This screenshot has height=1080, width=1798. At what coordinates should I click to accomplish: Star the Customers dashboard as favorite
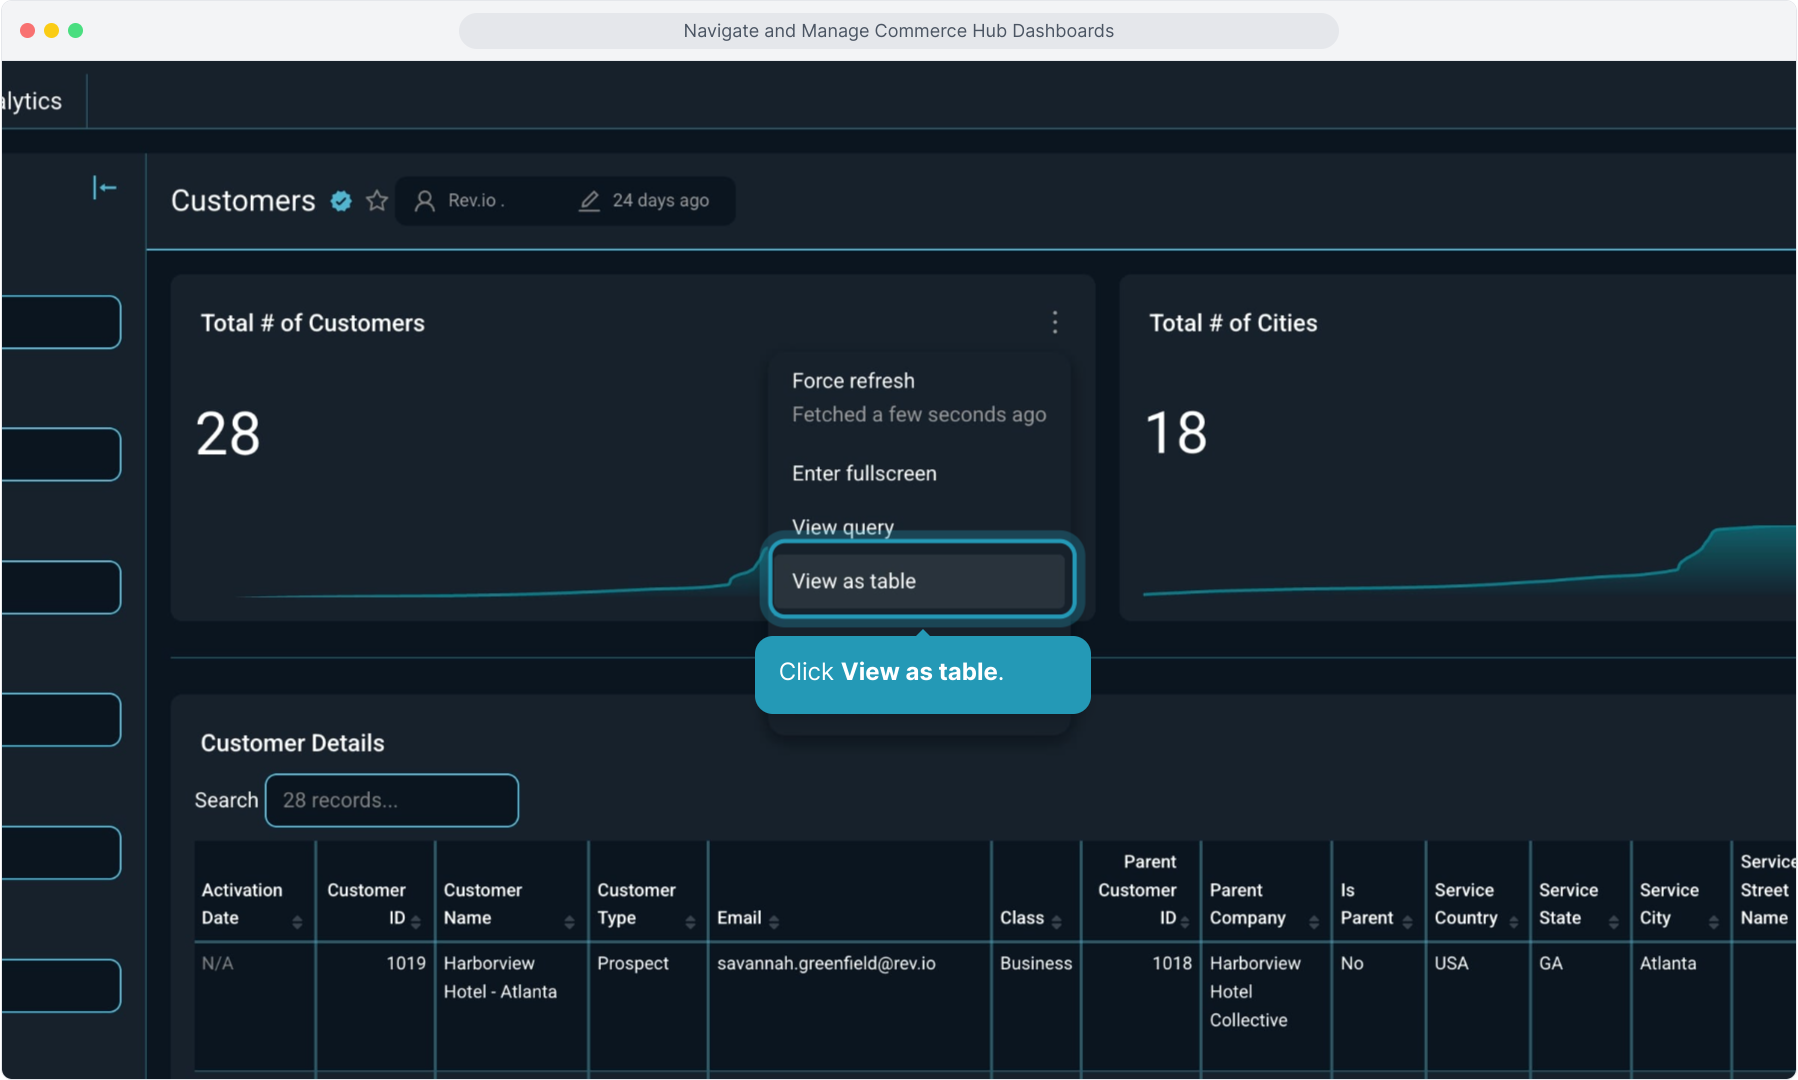click(377, 201)
